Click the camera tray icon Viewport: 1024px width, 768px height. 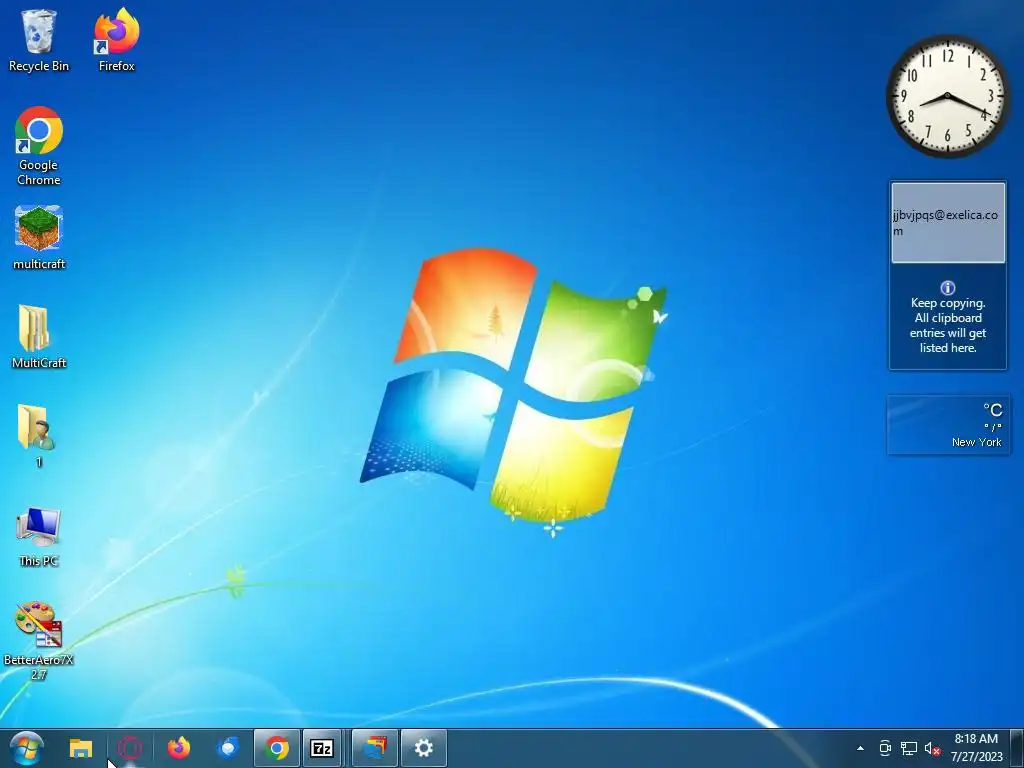point(885,748)
